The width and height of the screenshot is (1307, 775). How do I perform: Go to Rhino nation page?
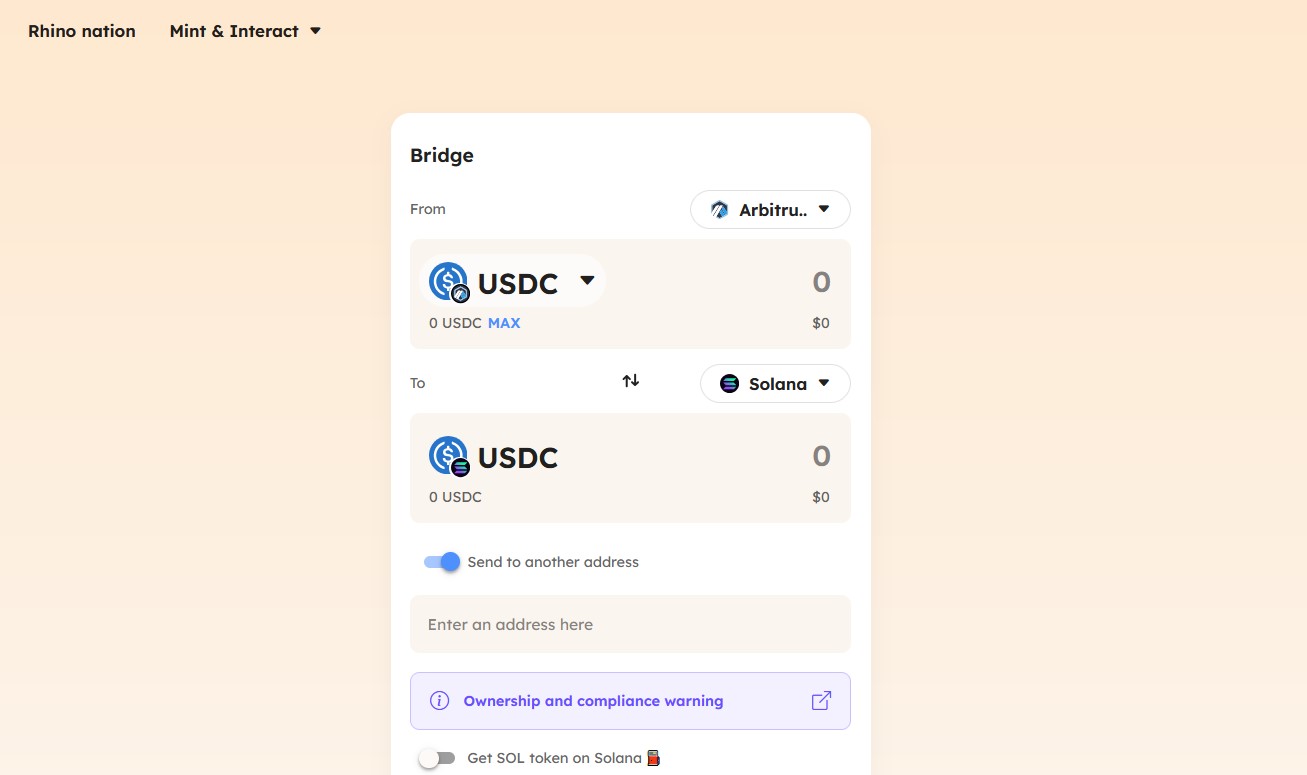82,31
